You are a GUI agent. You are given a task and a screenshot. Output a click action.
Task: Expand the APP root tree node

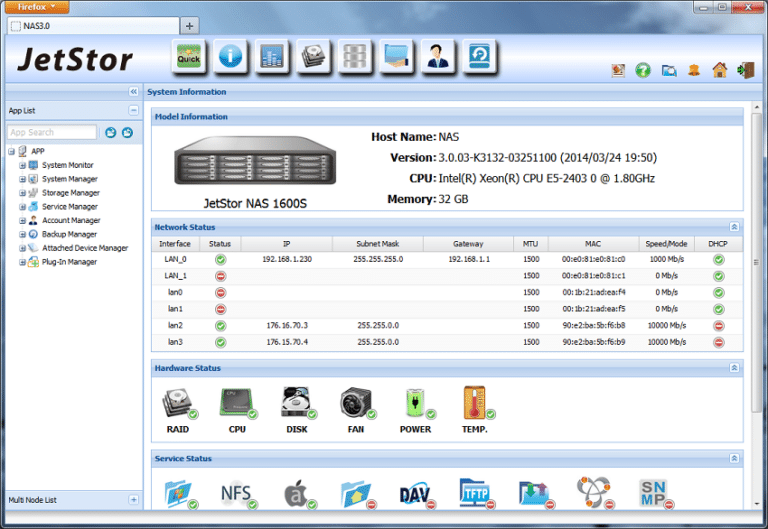click(x=11, y=151)
